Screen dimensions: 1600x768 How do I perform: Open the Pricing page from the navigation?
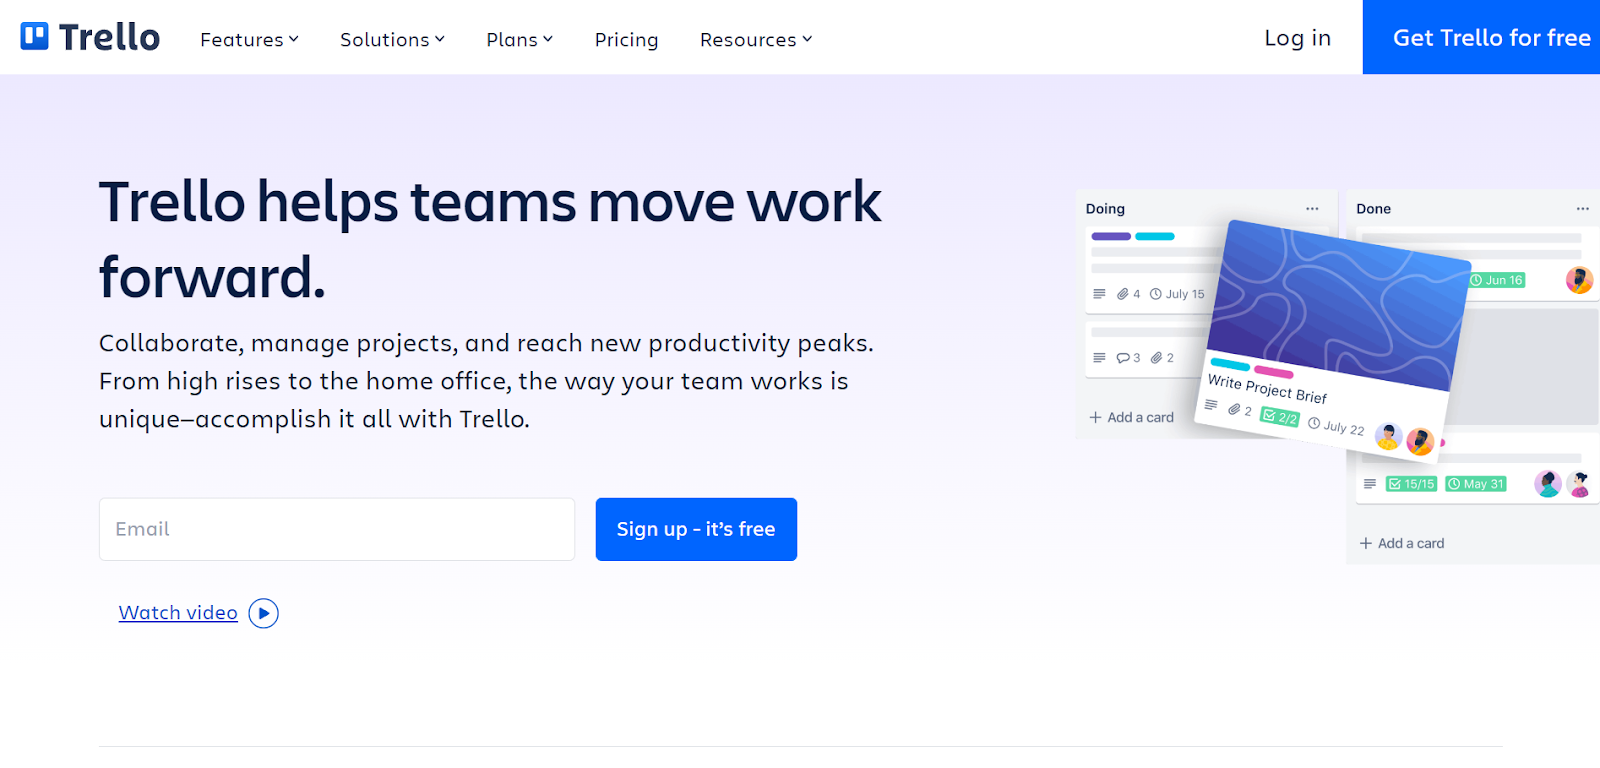tap(626, 39)
